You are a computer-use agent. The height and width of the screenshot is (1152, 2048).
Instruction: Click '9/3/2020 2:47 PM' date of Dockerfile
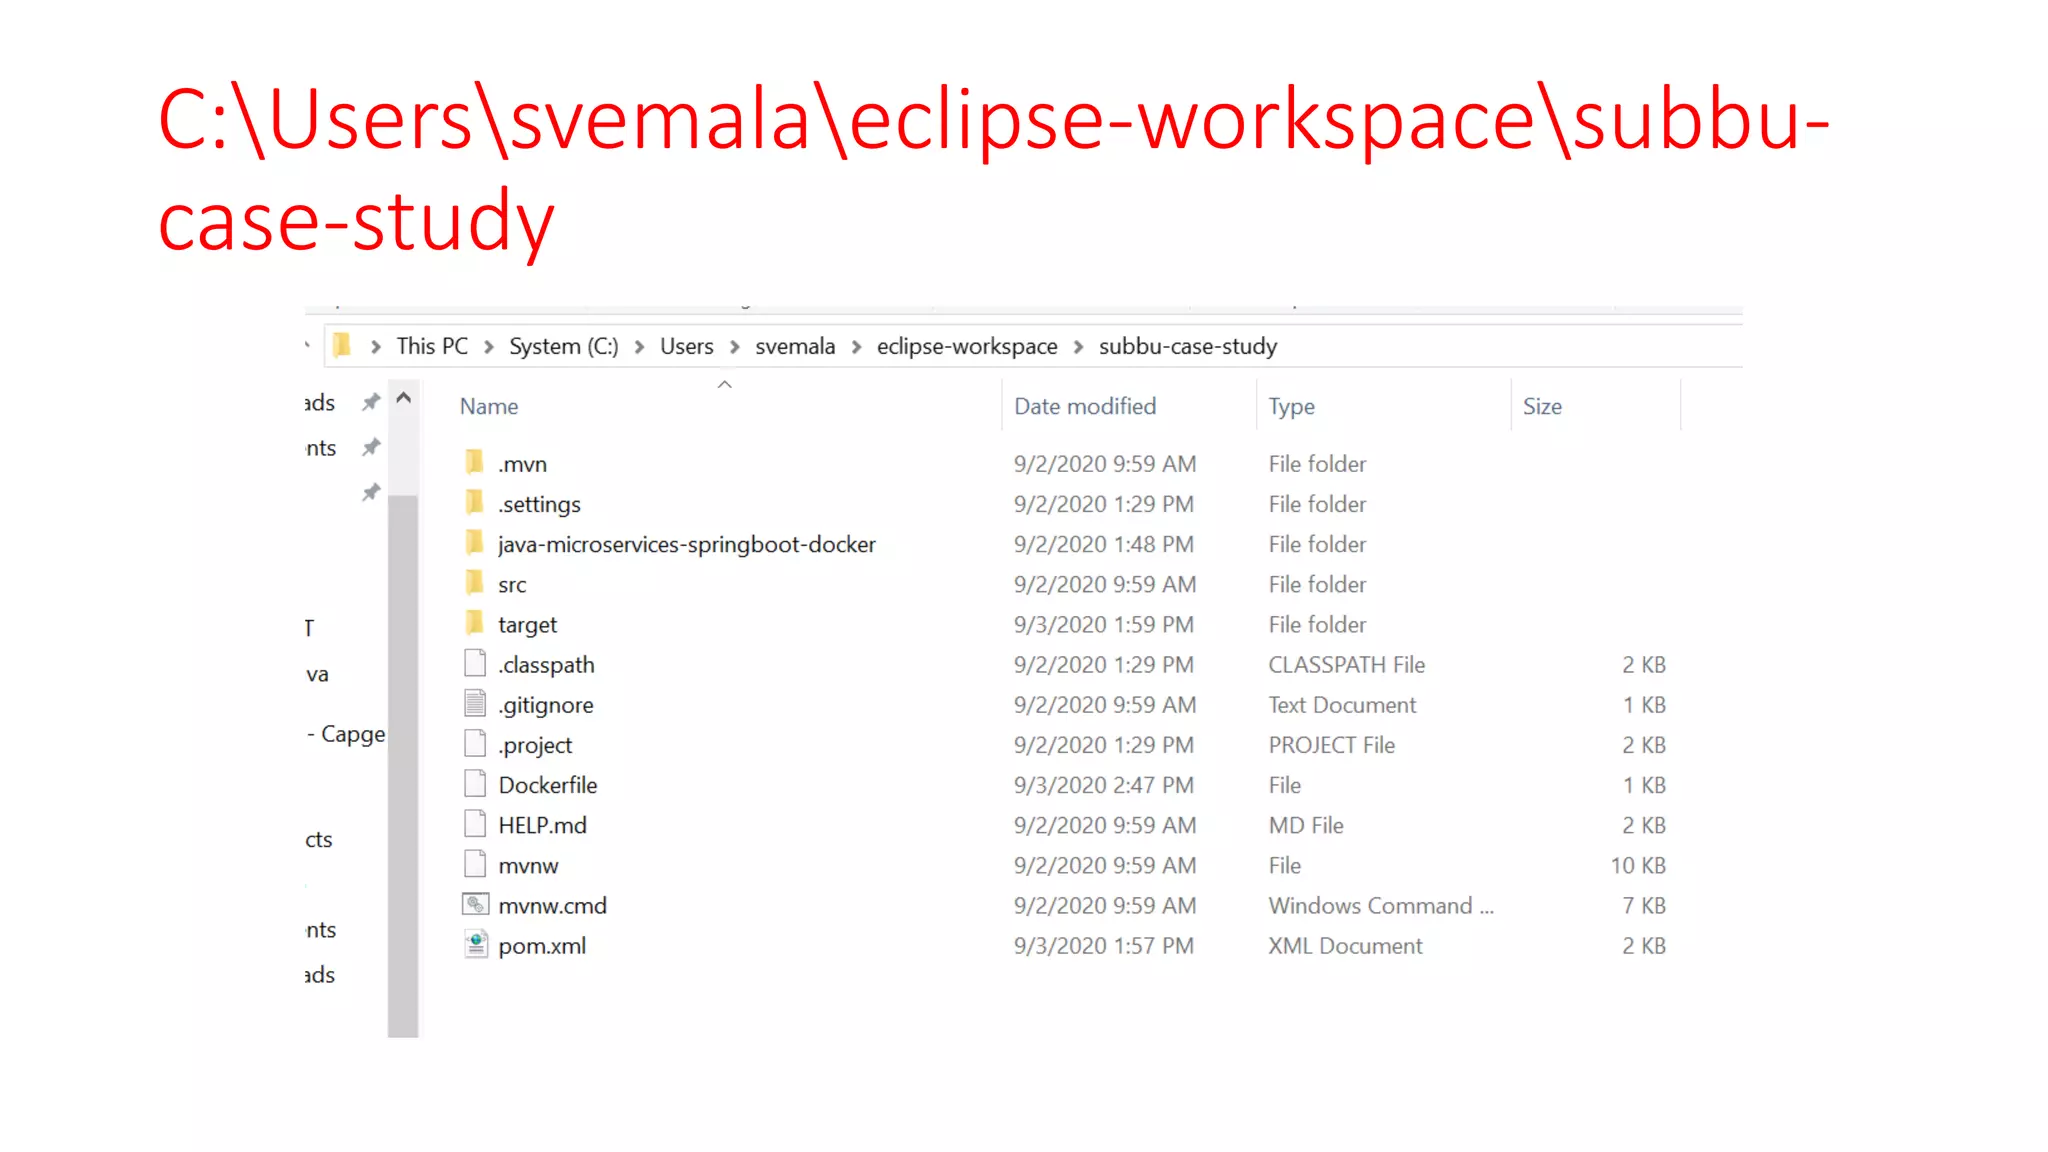pyautogui.click(x=1104, y=785)
